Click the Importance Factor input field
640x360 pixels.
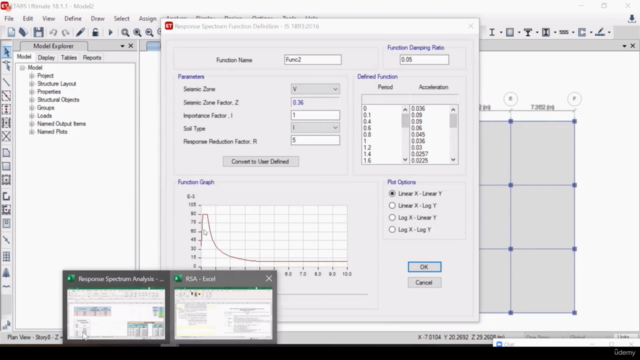[x=315, y=116]
